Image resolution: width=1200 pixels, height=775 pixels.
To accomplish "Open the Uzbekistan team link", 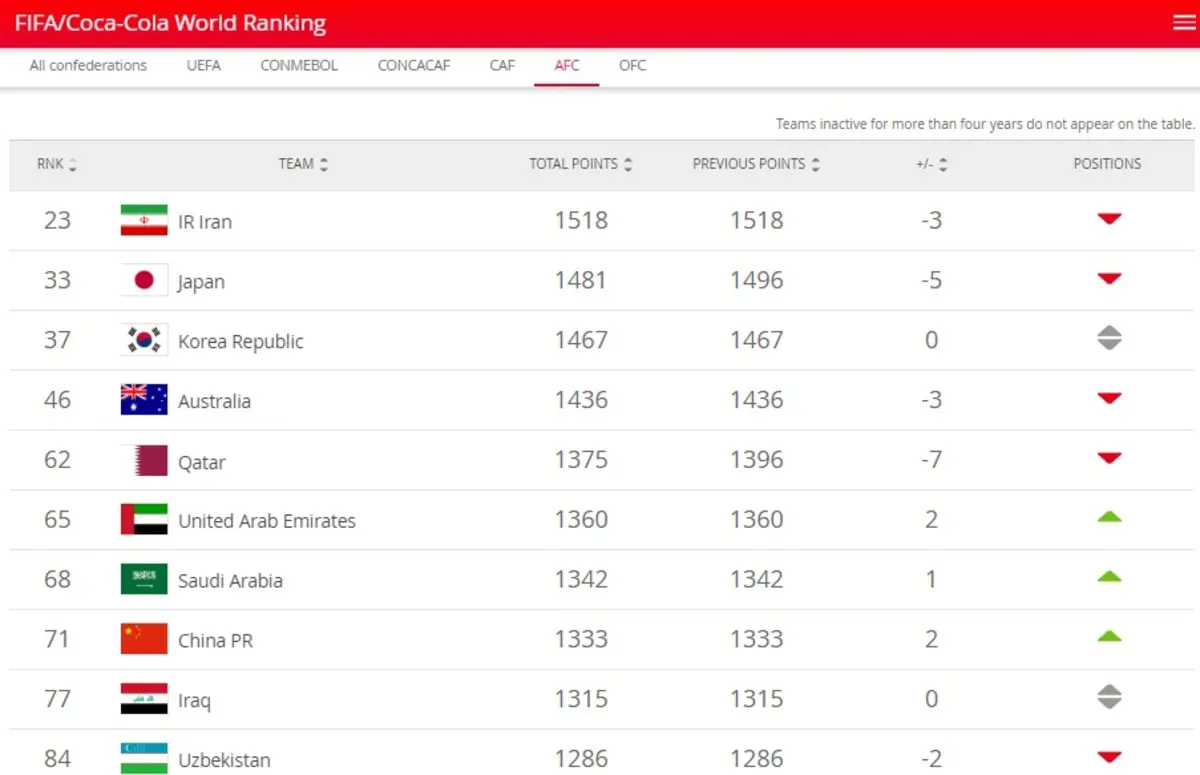I will pyautogui.click(x=224, y=760).
